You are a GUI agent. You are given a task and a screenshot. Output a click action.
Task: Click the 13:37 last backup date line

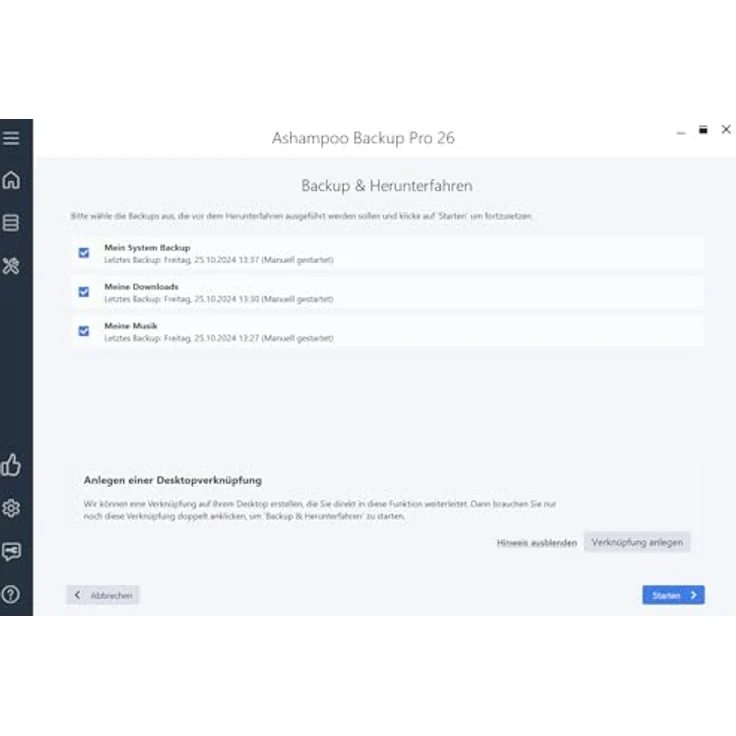click(x=219, y=260)
